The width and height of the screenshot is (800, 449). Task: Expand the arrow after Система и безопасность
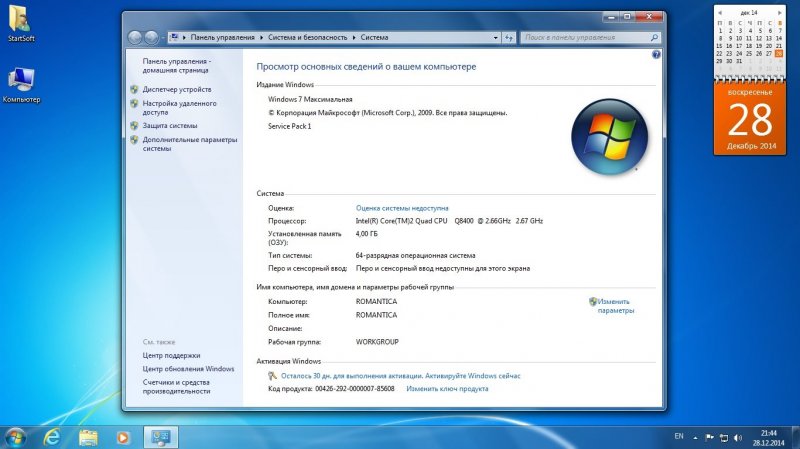point(354,37)
